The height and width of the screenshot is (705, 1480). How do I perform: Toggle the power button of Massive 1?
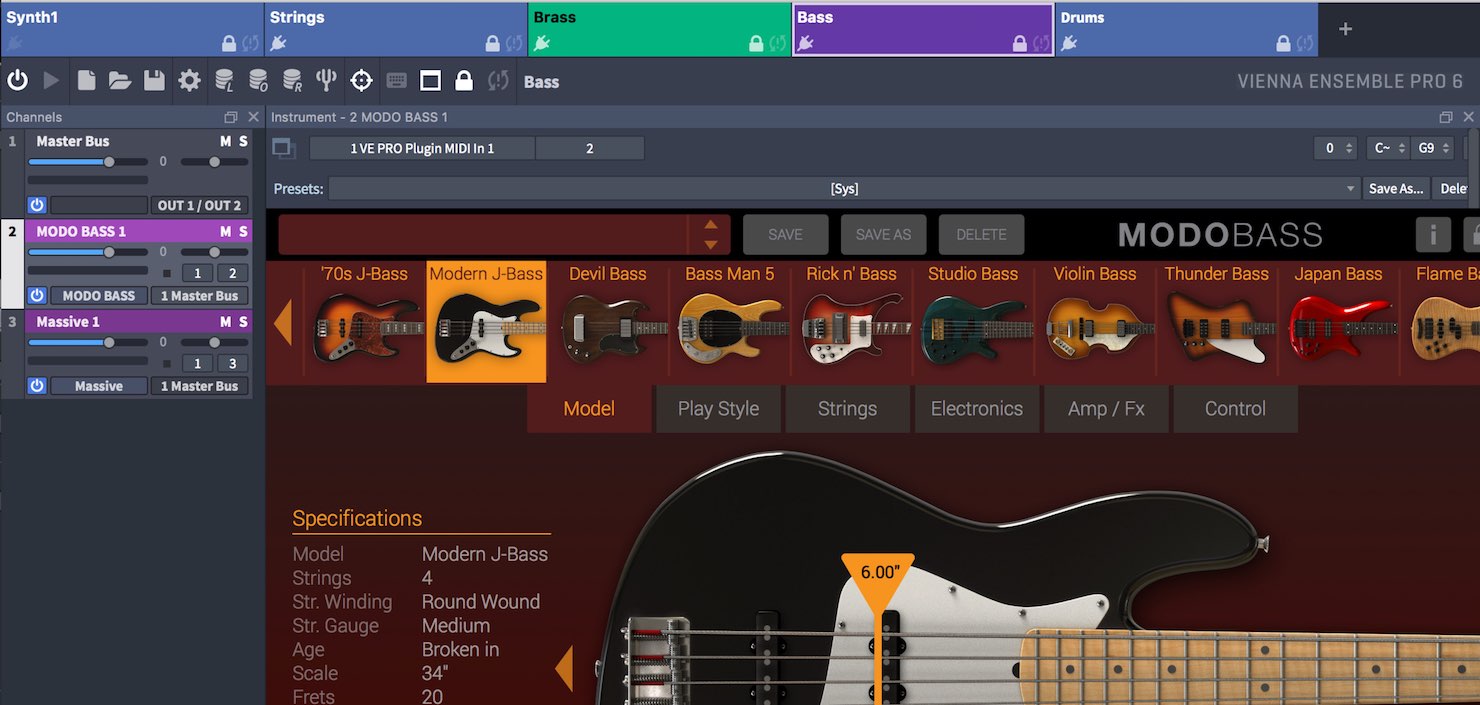click(x=37, y=386)
